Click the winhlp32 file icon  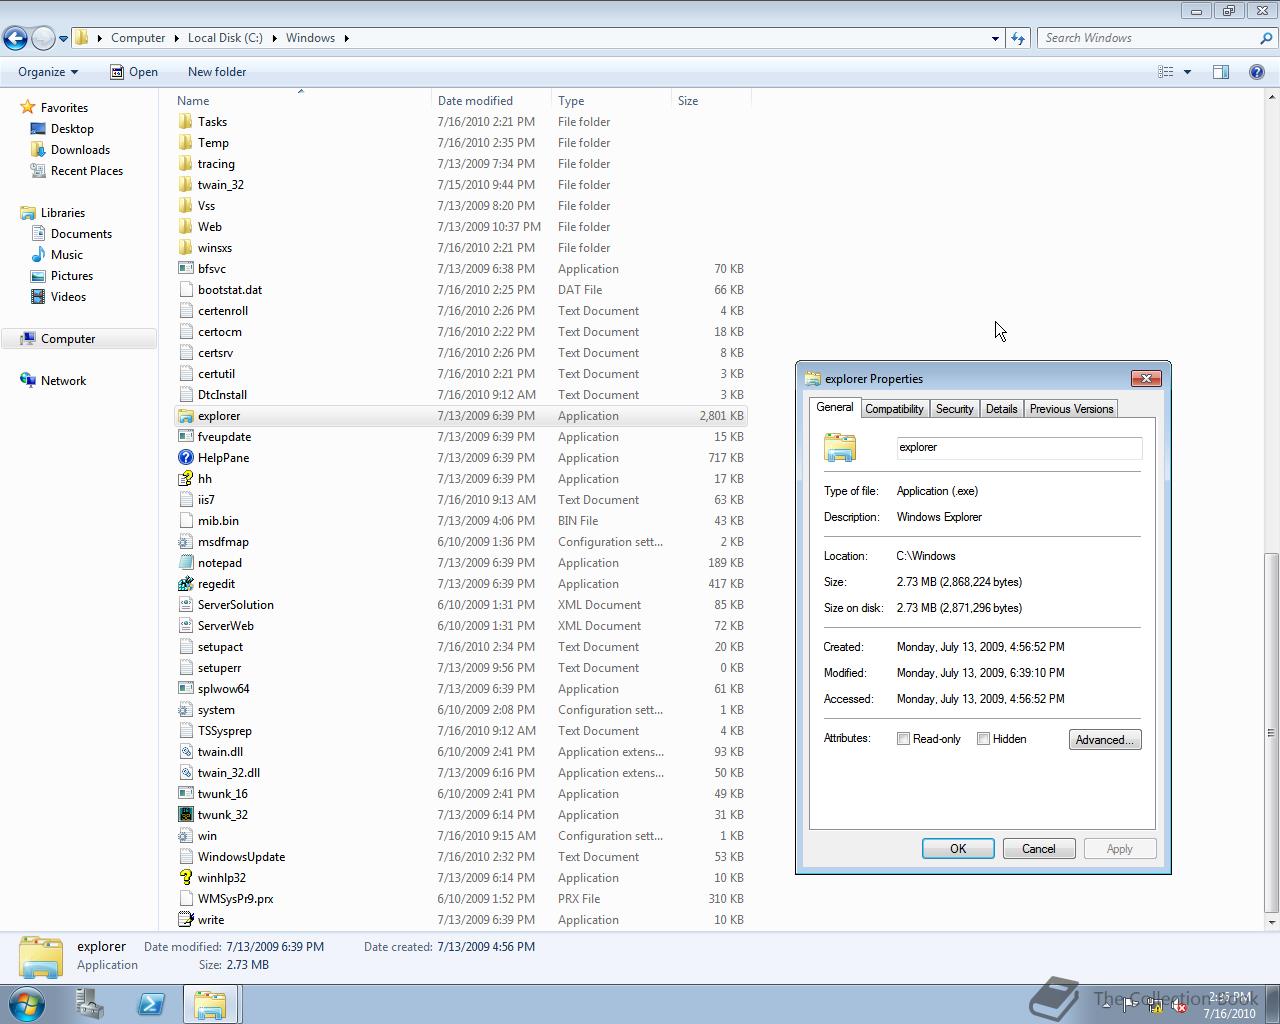(x=185, y=878)
